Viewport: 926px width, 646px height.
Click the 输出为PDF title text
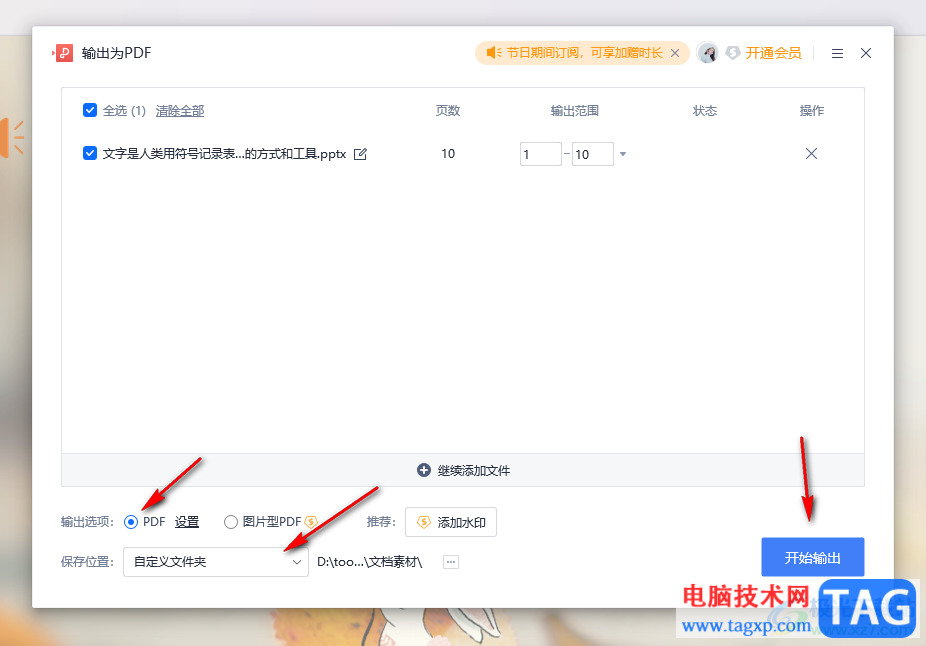[x=116, y=53]
